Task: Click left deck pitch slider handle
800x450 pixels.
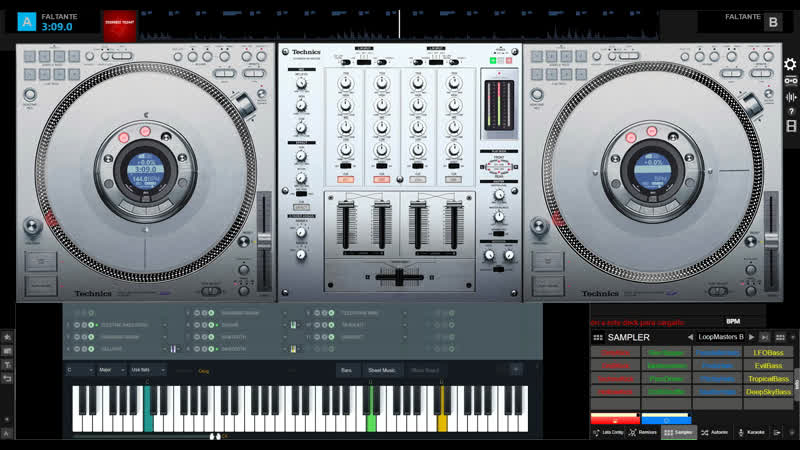Action: (264, 241)
